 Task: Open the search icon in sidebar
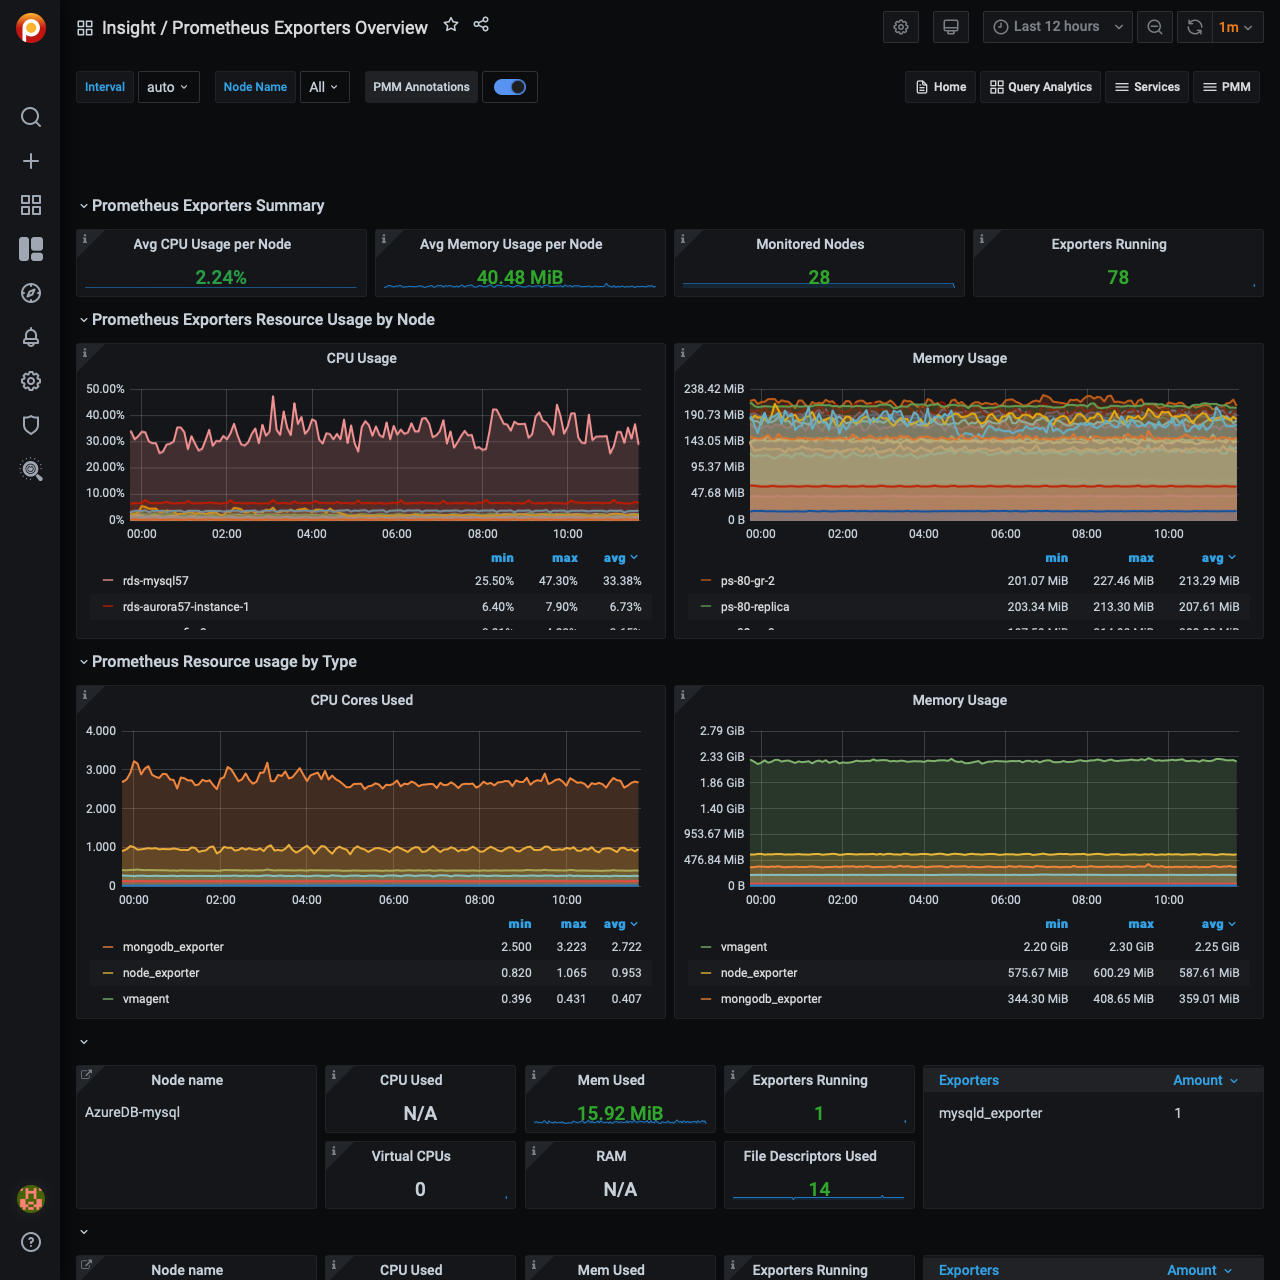(31, 117)
